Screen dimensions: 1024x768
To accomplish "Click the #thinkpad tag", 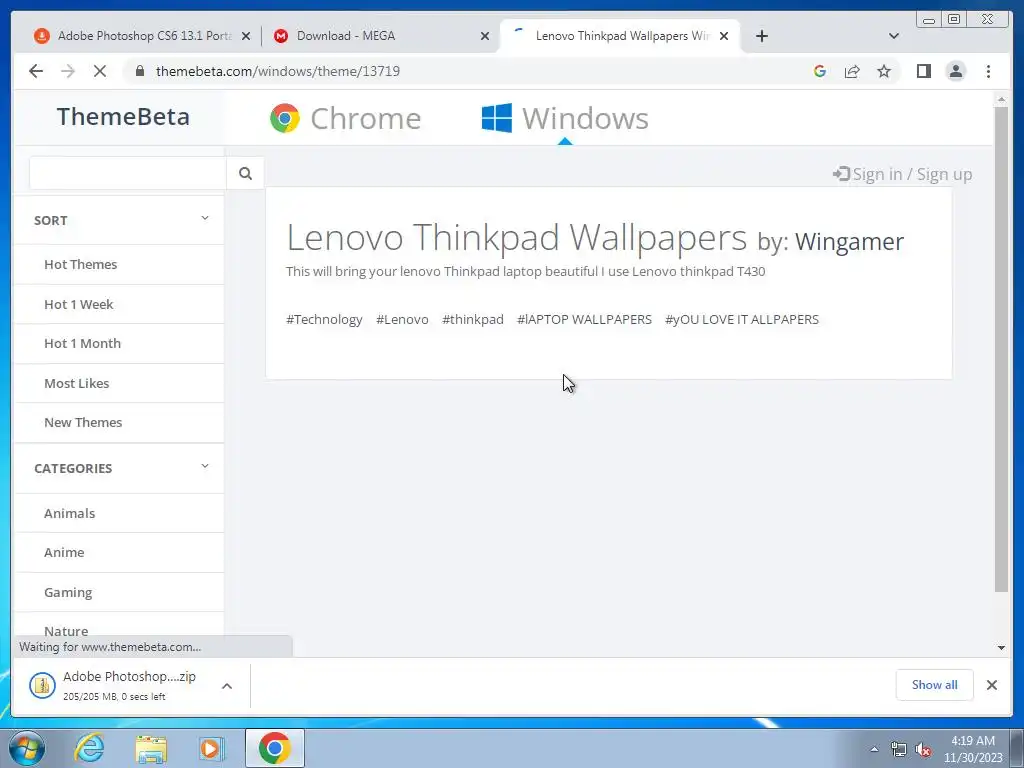I will tap(473, 319).
